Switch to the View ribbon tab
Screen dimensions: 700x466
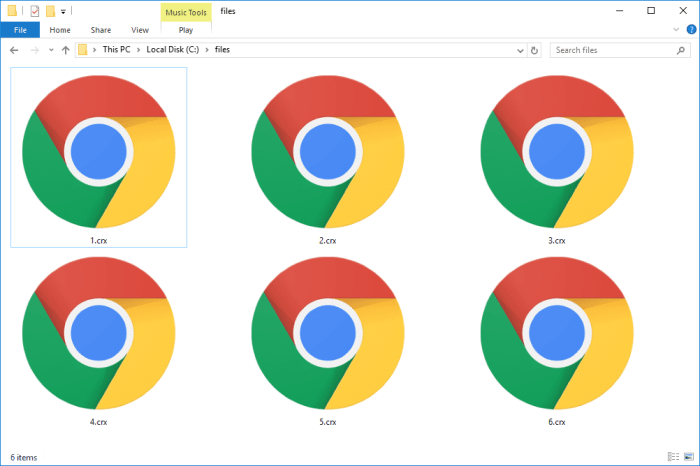[138, 30]
